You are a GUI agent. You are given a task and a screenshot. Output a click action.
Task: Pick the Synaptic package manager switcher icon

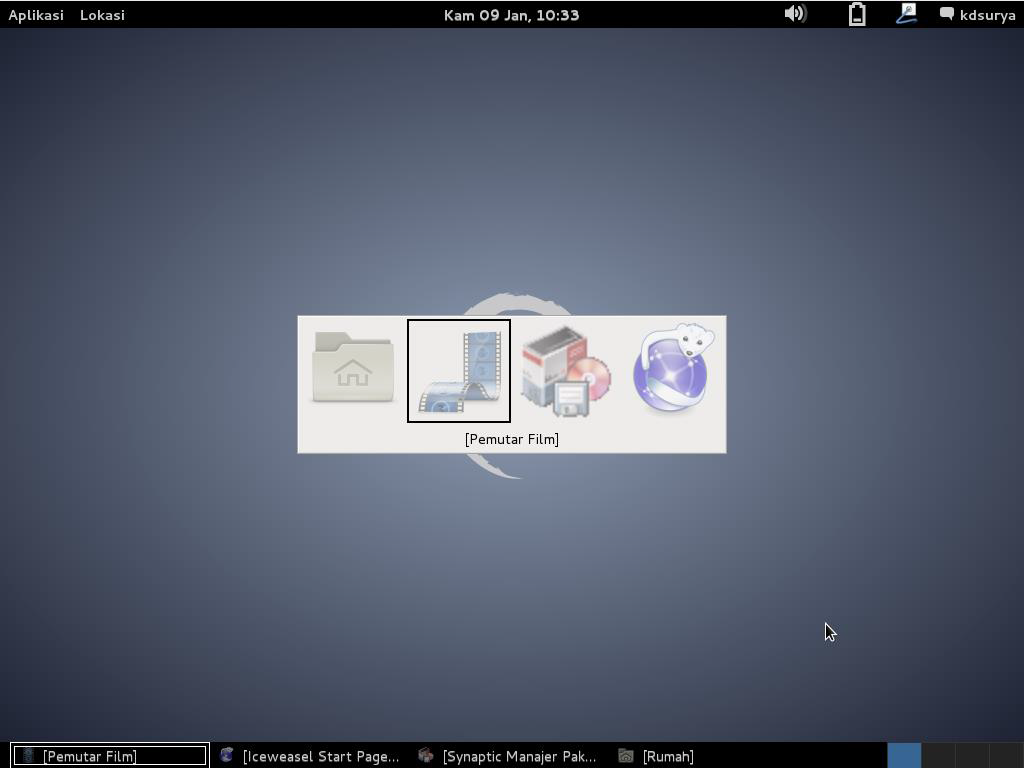[x=565, y=371]
